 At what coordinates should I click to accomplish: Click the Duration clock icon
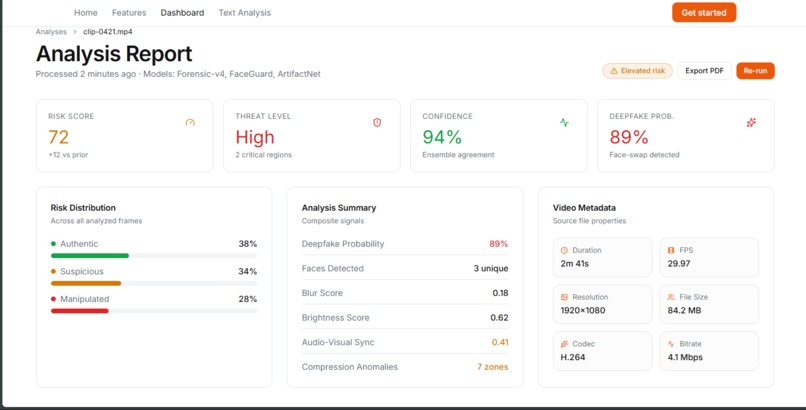(x=564, y=250)
